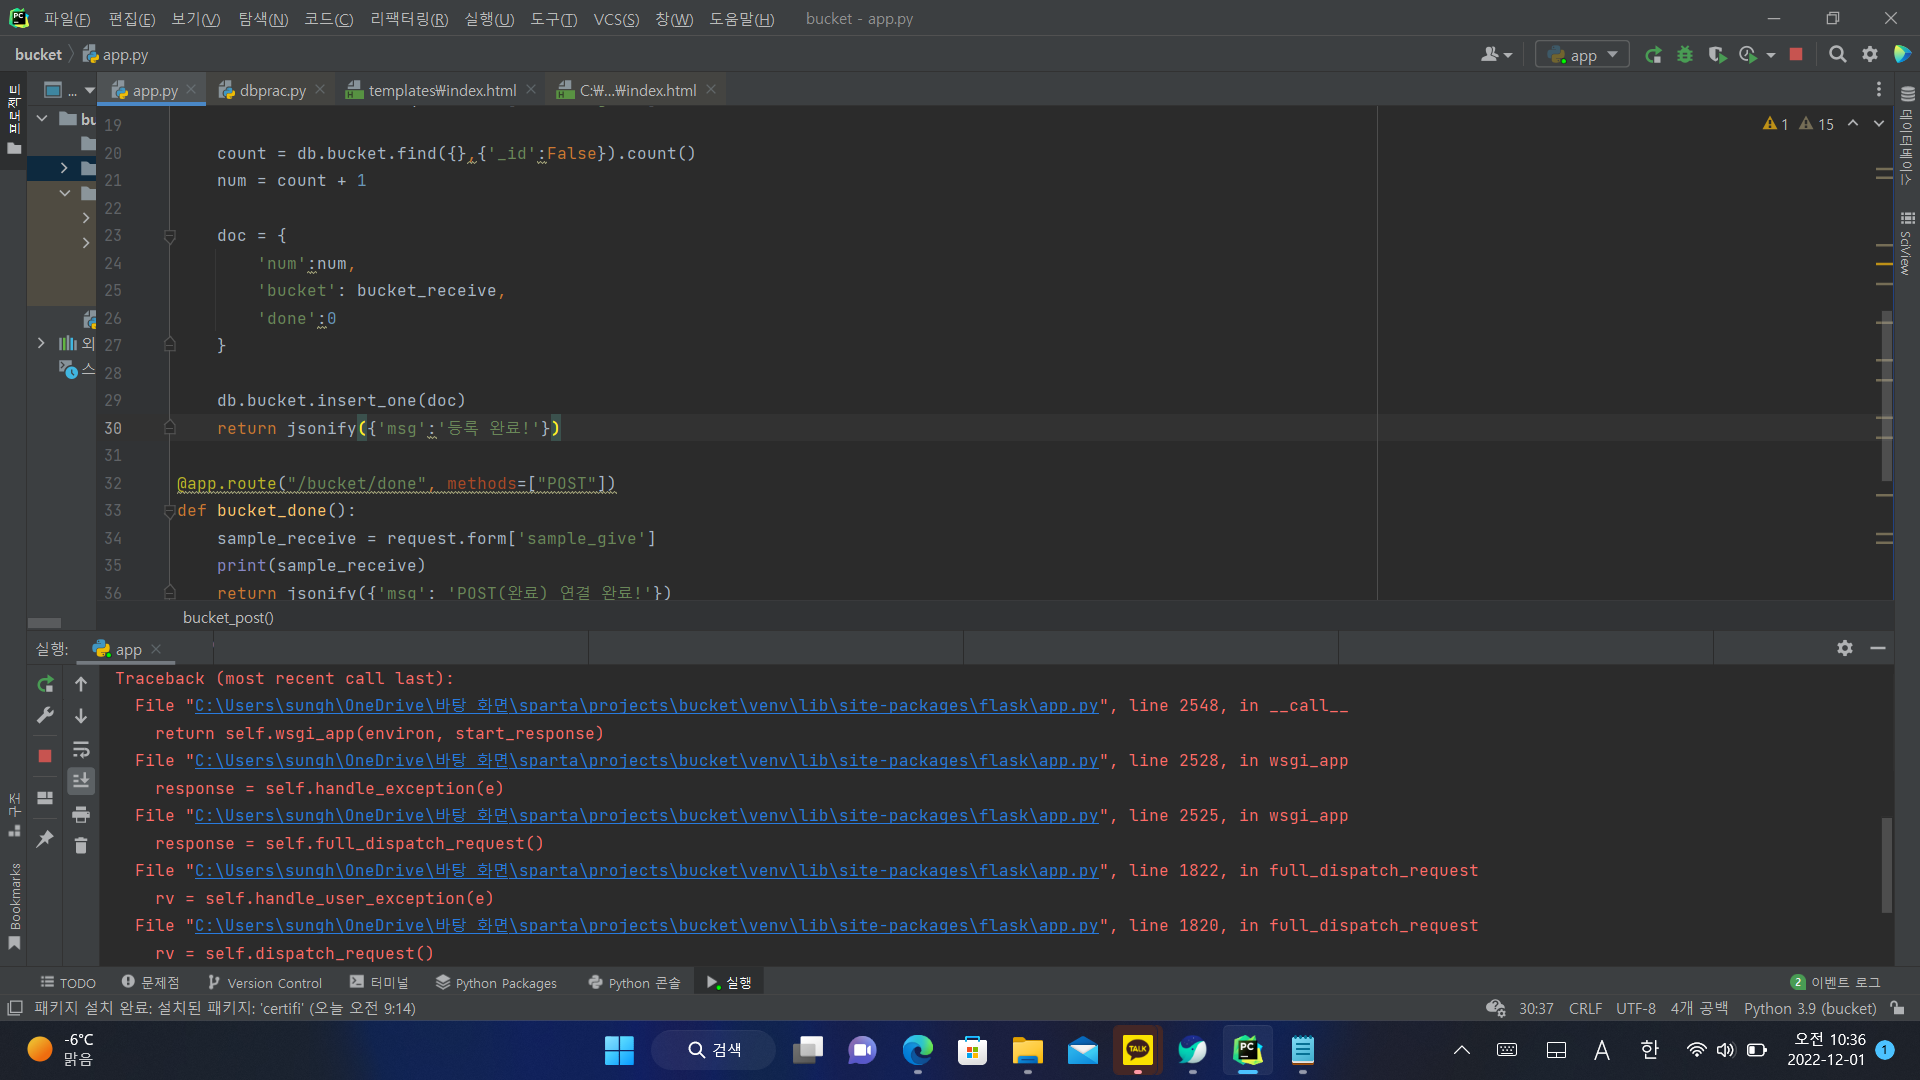Open the SciView tool window
The width and height of the screenshot is (1920, 1080).
[1907, 243]
